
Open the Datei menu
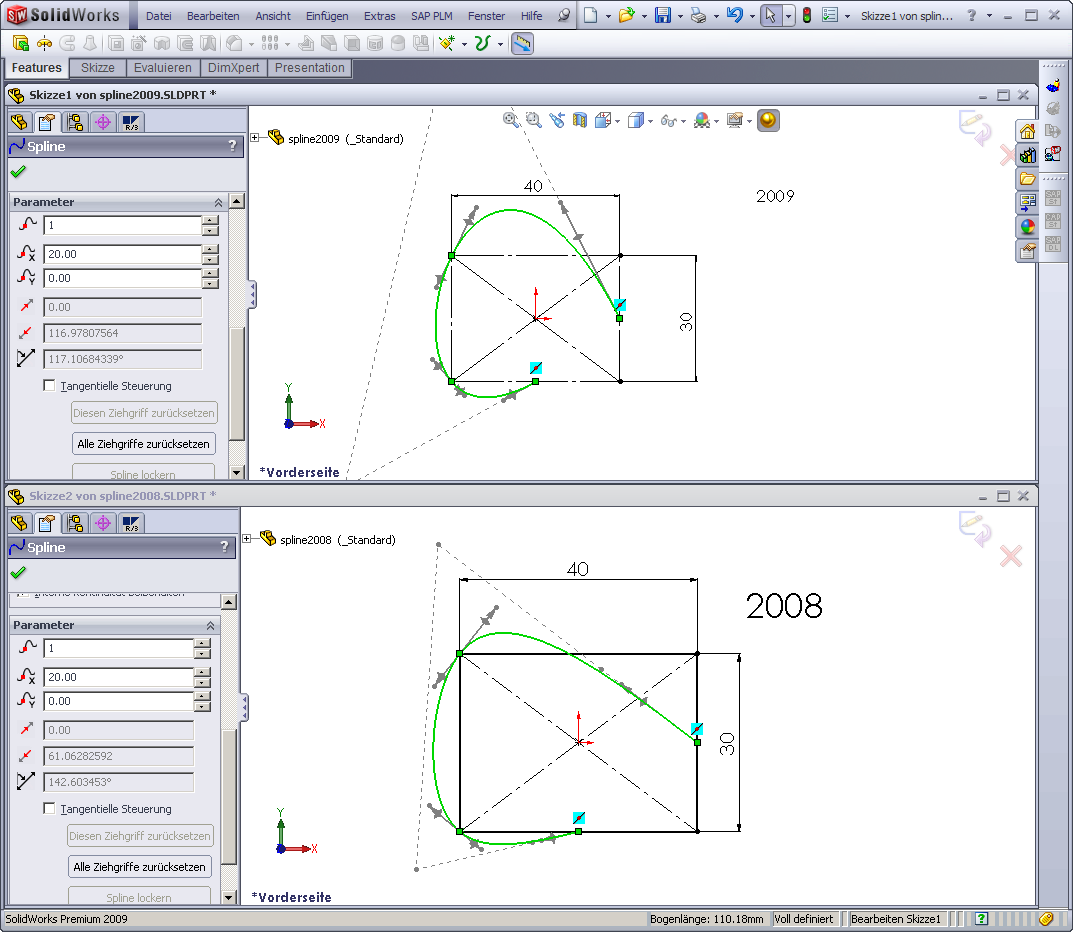[x=158, y=16]
